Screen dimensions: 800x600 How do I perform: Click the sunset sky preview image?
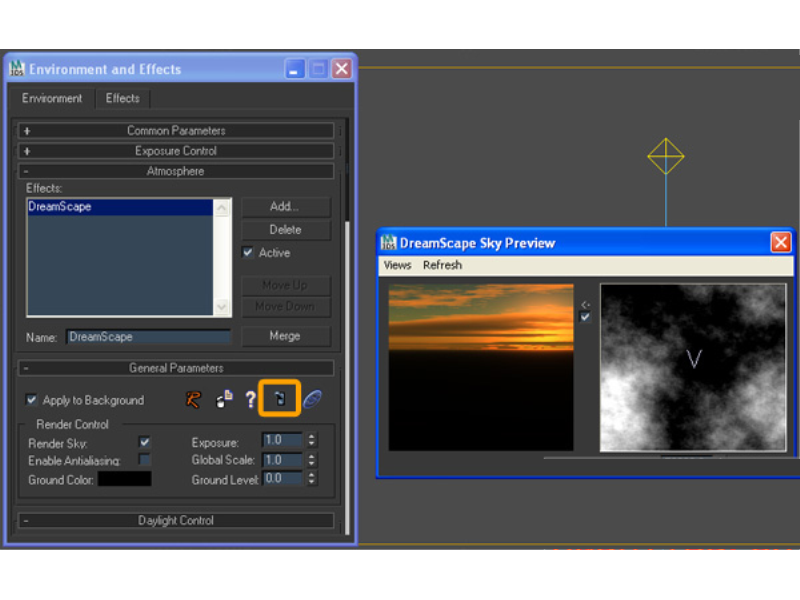click(x=481, y=367)
